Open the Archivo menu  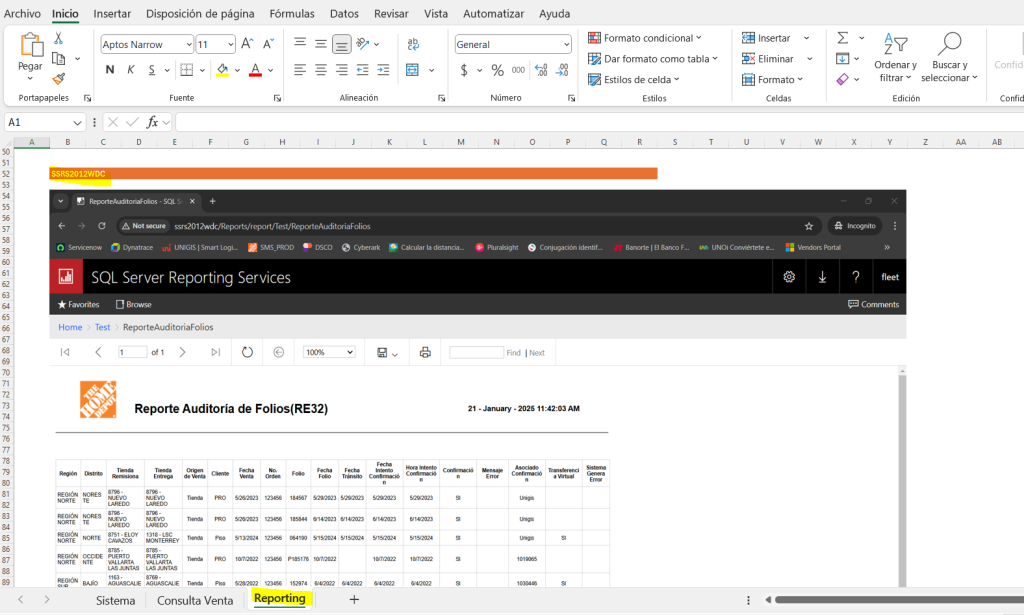[x=22, y=14]
